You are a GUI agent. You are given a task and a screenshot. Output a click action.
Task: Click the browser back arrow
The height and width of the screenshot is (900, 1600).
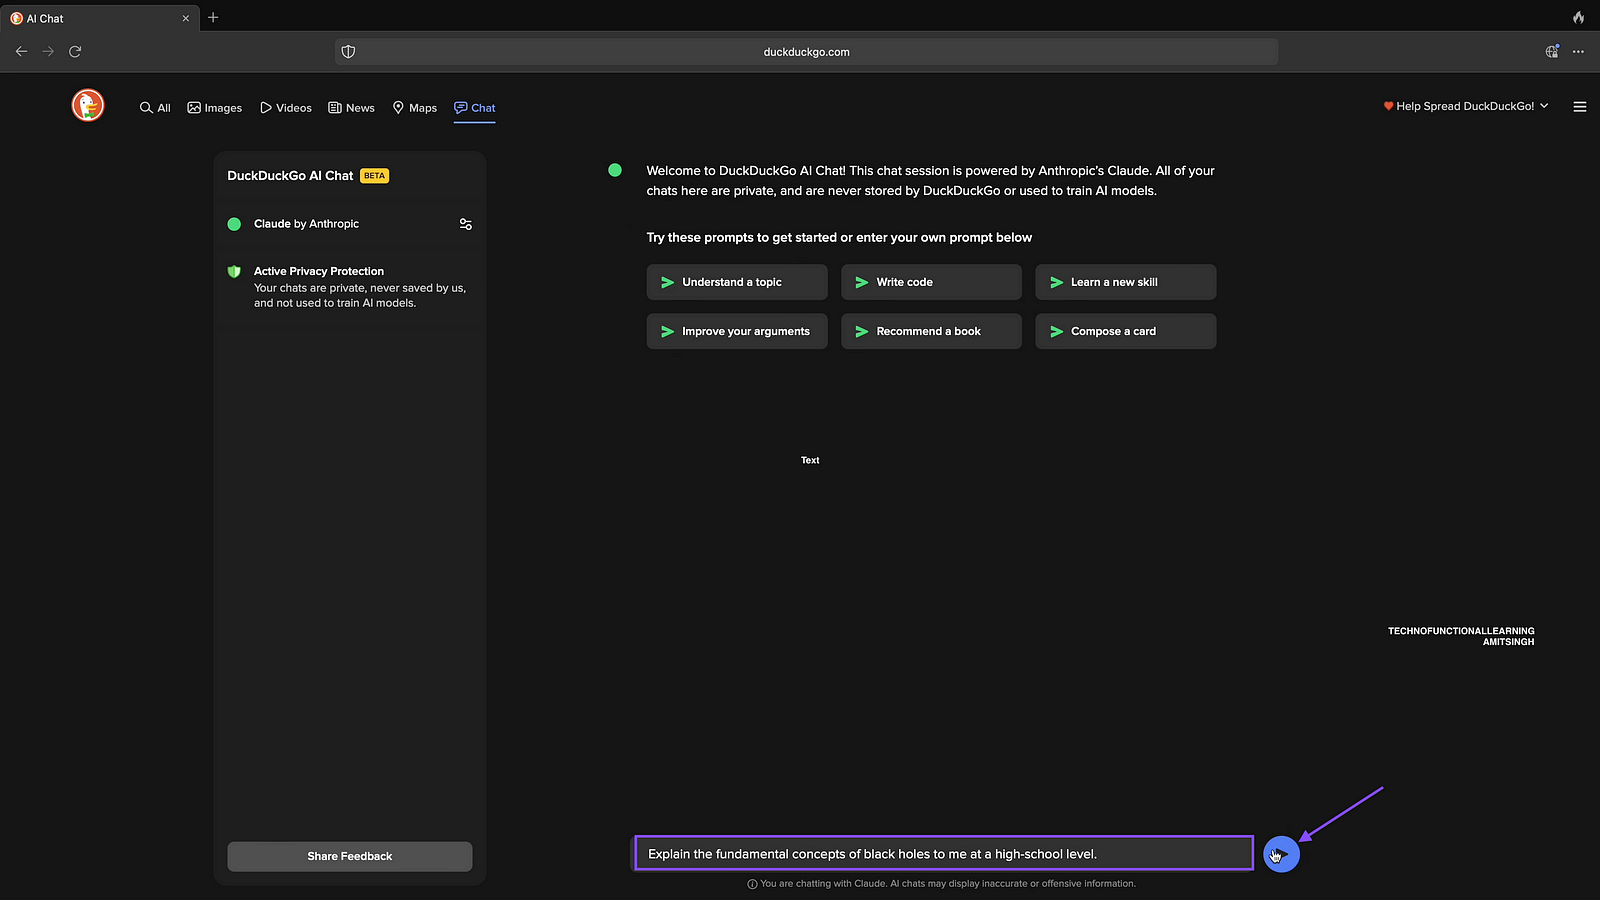point(21,51)
